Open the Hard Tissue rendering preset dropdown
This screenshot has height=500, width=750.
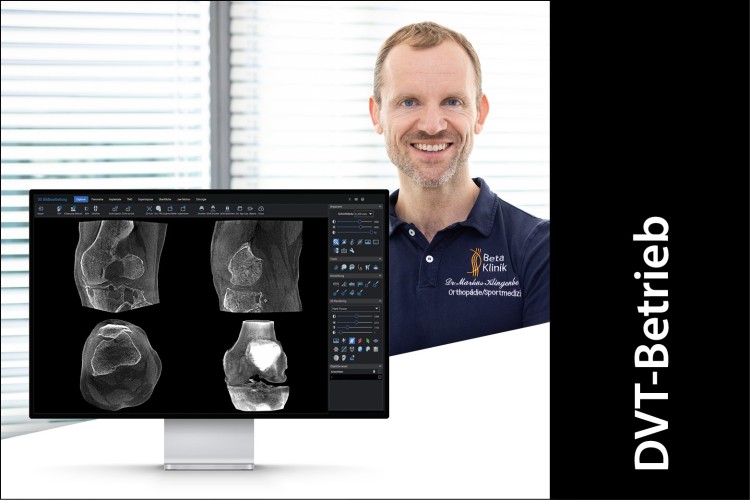pyautogui.click(x=355, y=309)
